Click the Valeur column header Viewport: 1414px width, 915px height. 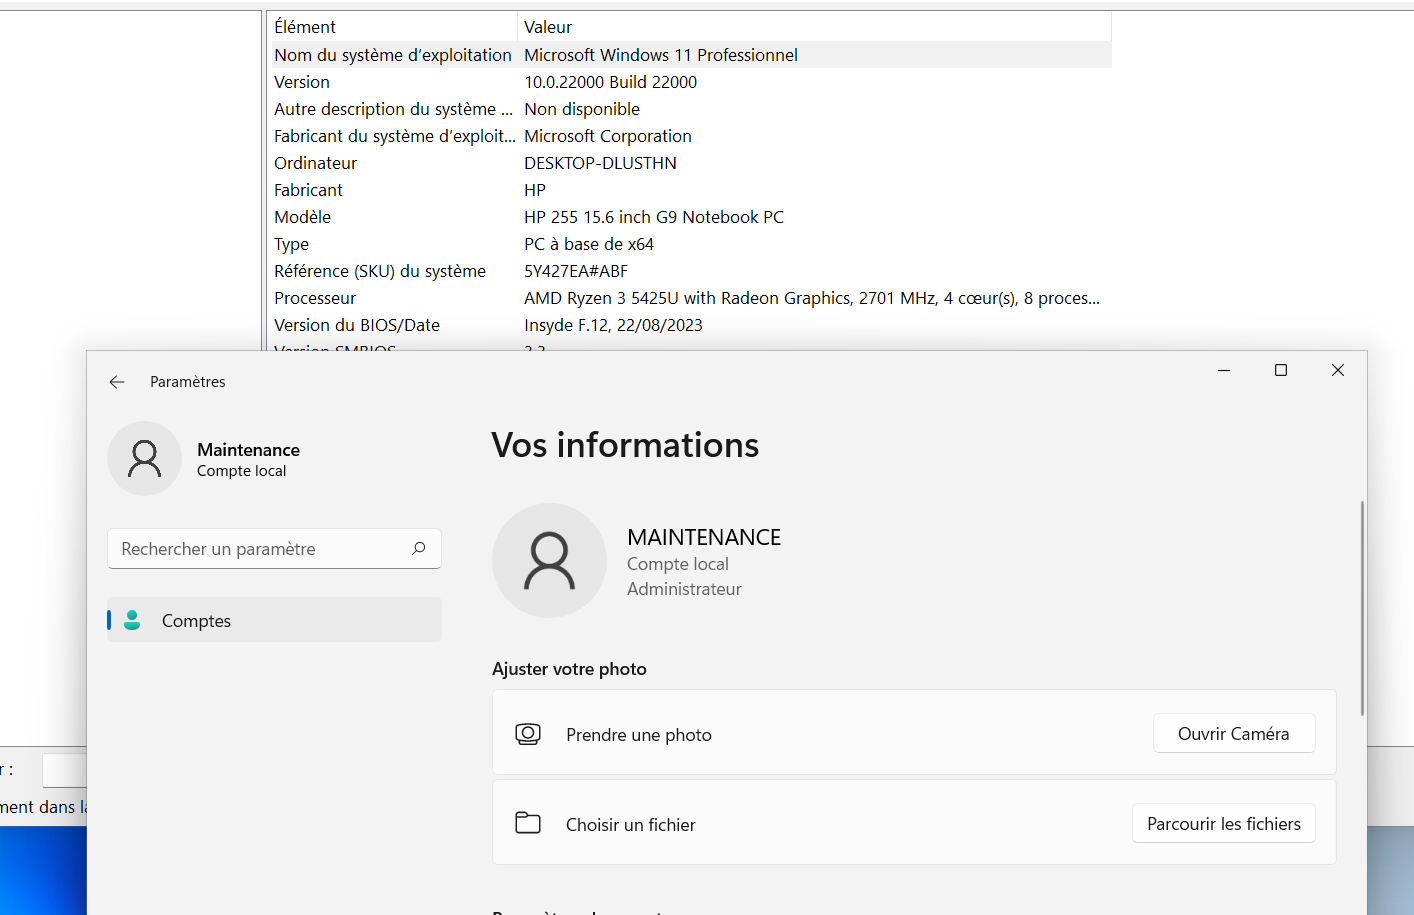(814, 27)
